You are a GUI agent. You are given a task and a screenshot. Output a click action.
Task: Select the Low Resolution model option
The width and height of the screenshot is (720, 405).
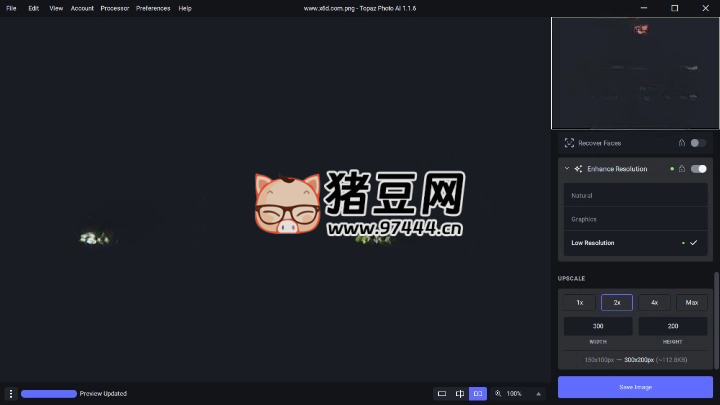(636, 243)
